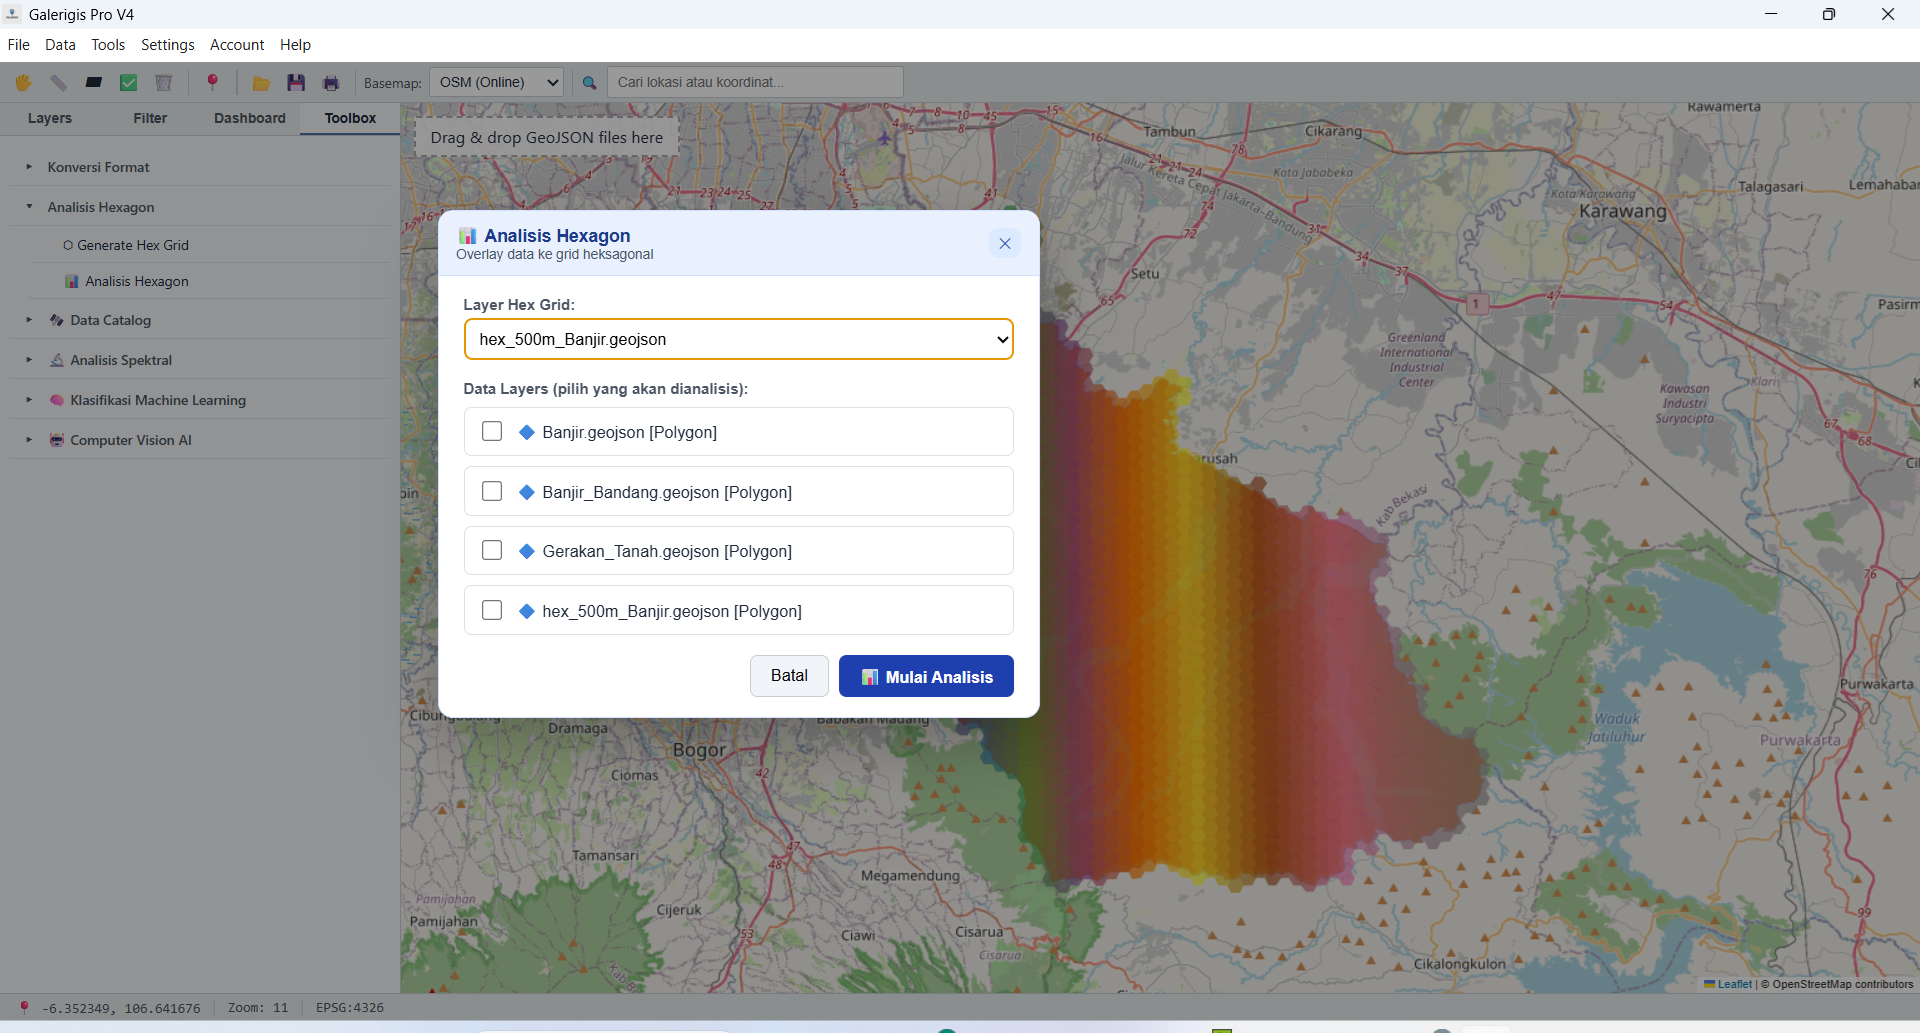Expand the Konversi Format section arrow

point(29,167)
